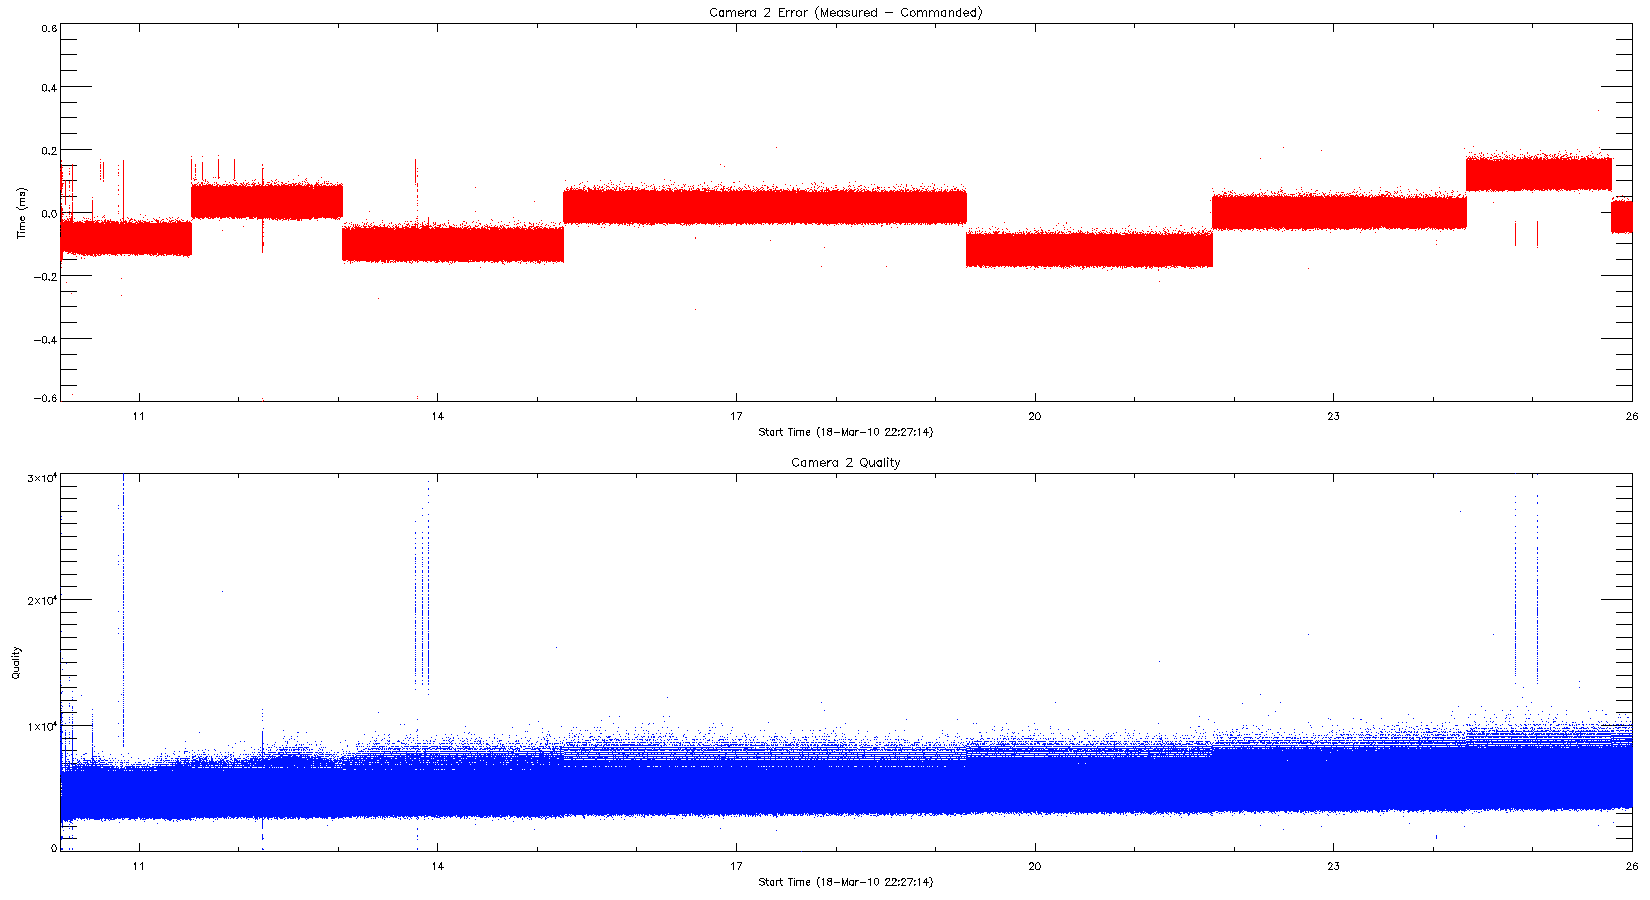Pick the longest red error band, between 15 and 19
1650x900 pixels.
(765, 206)
